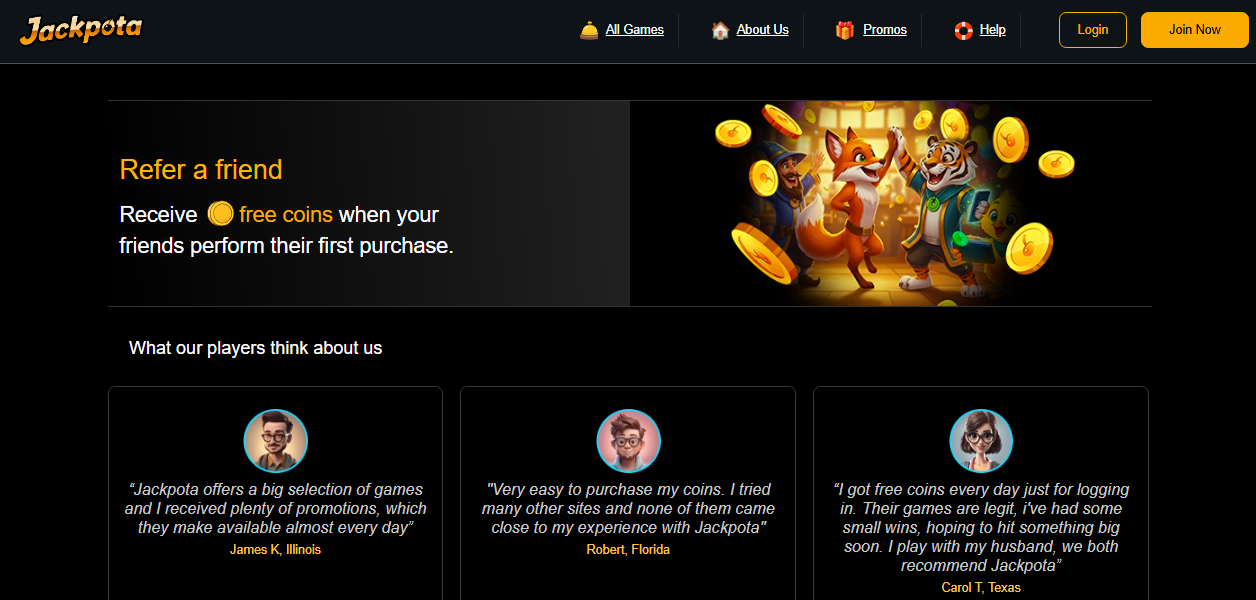The height and width of the screenshot is (600, 1256).
Task: Click the Robert, Florida name
Action: coord(628,550)
